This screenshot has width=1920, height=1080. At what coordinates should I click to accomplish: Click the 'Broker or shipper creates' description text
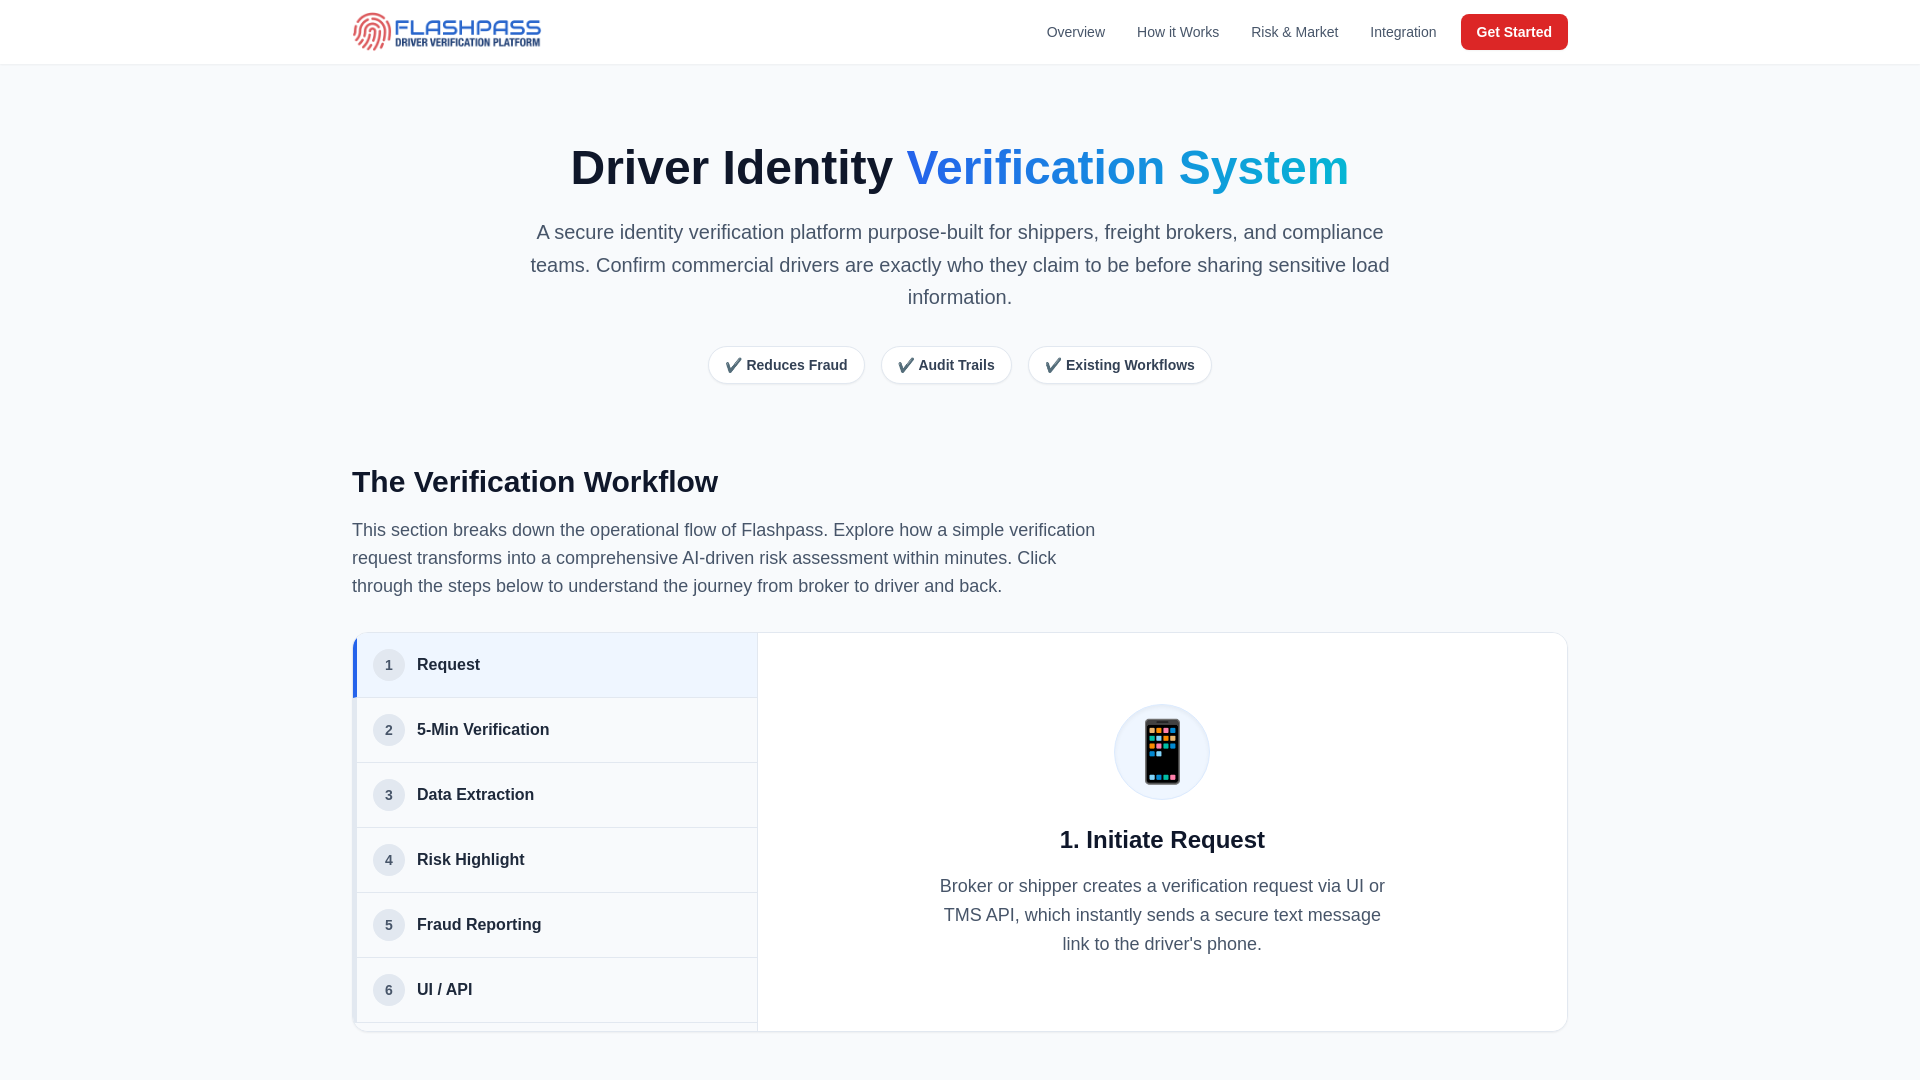1162,915
